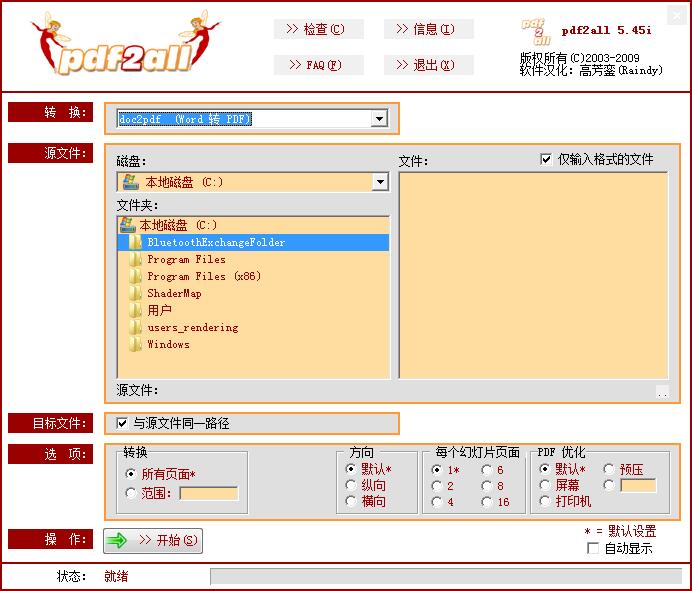Select direction 默认* radio button
This screenshot has width=692, height=591.
(351, 469)
